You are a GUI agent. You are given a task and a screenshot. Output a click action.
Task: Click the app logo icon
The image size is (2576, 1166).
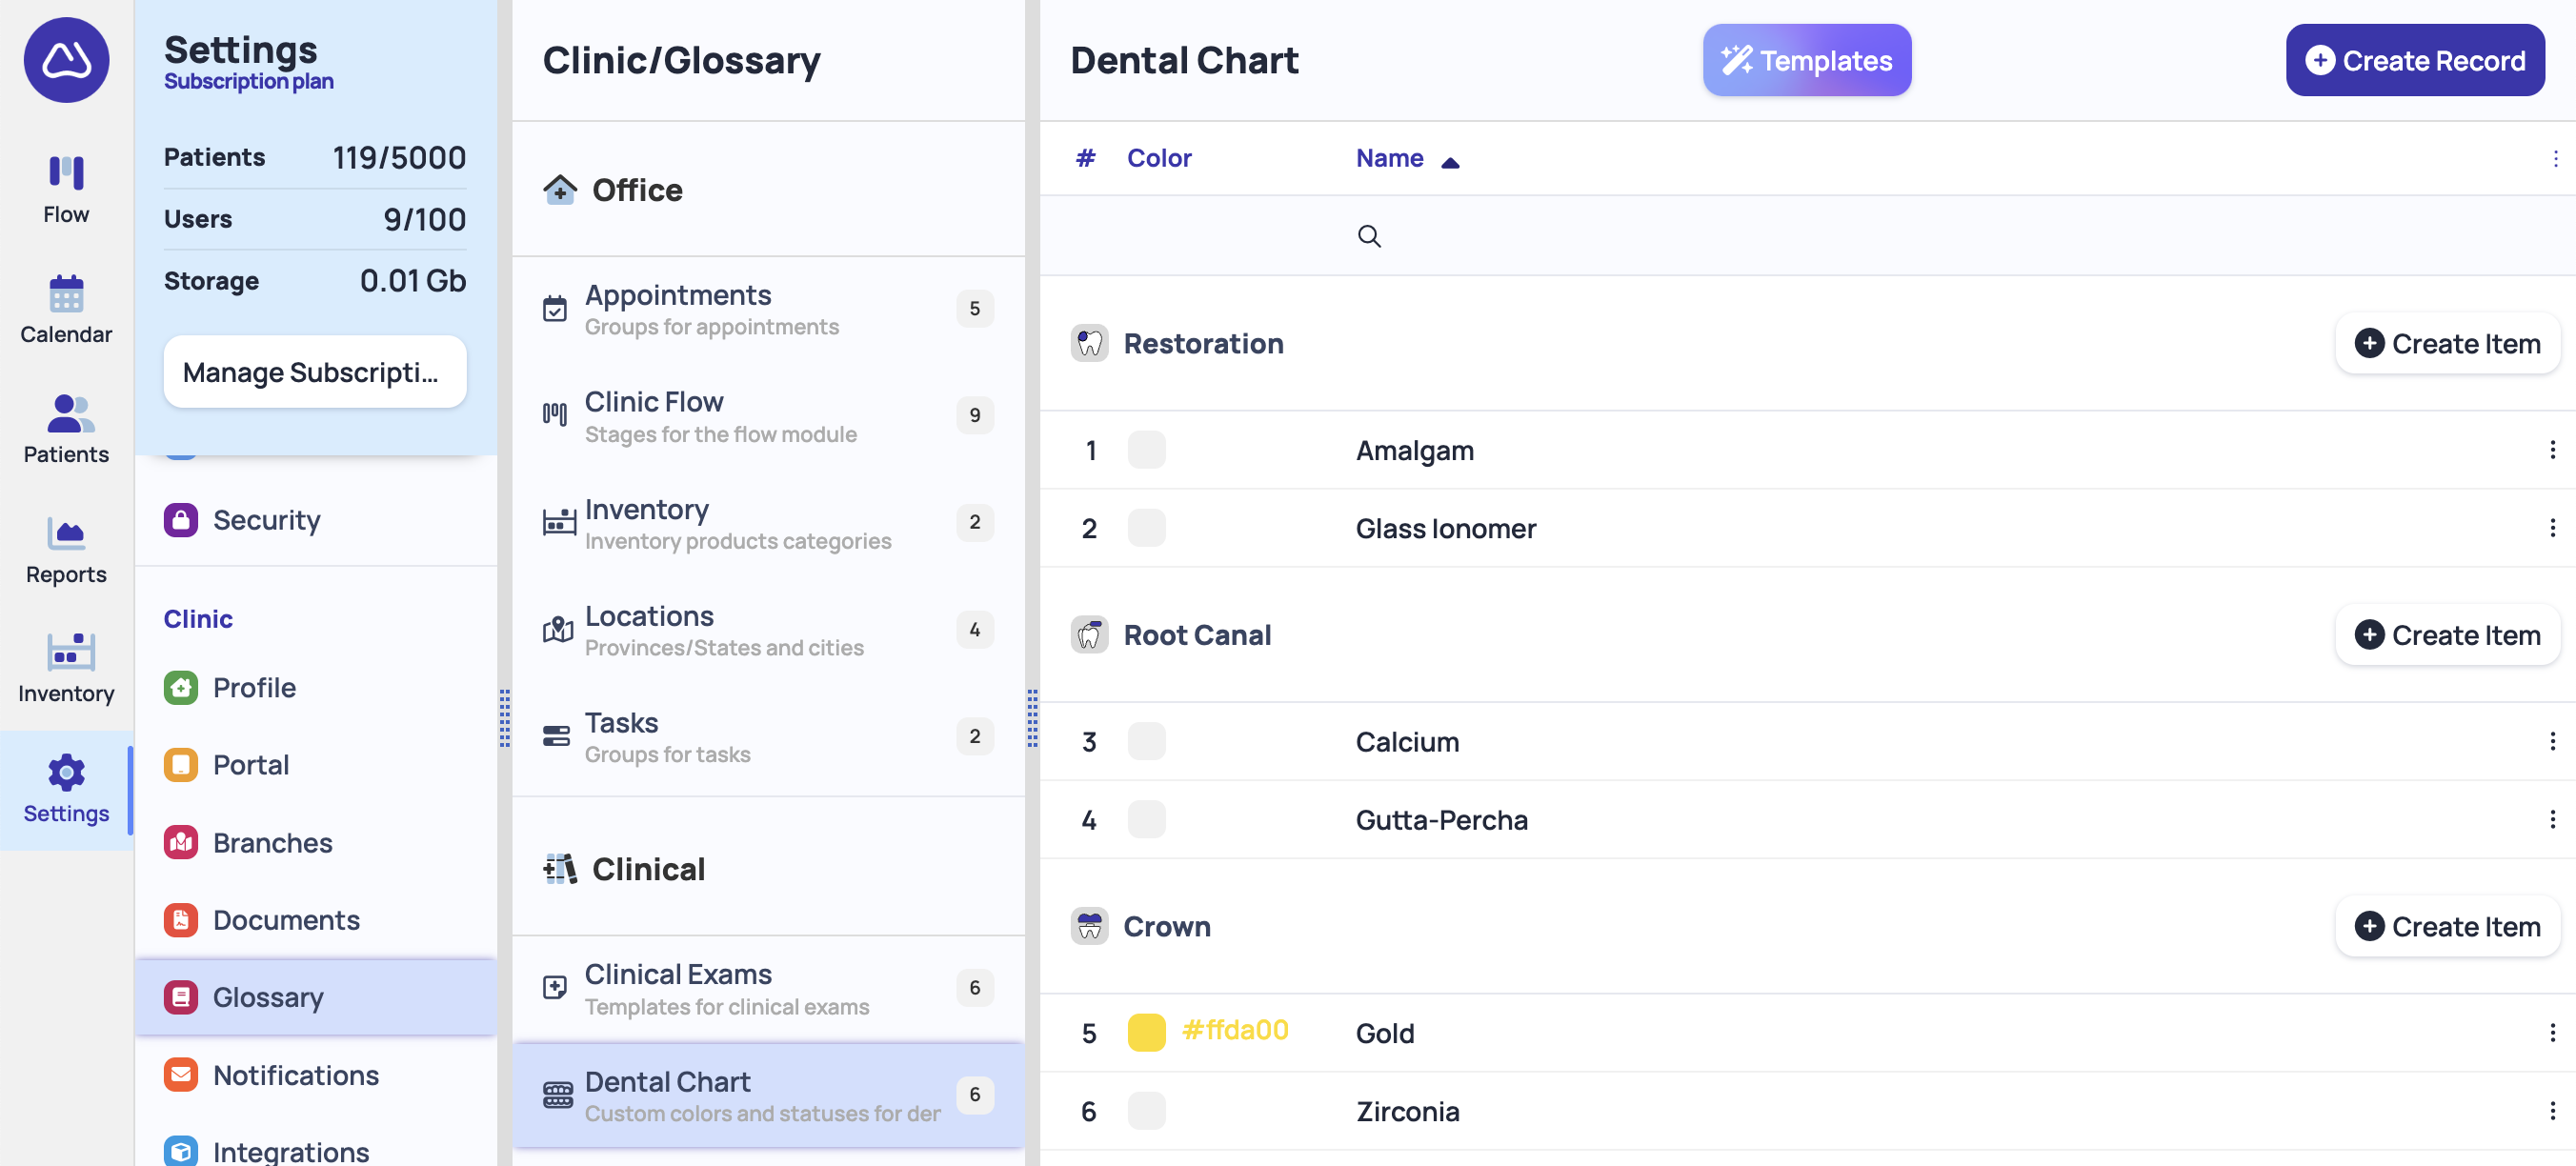click(66, 60)
